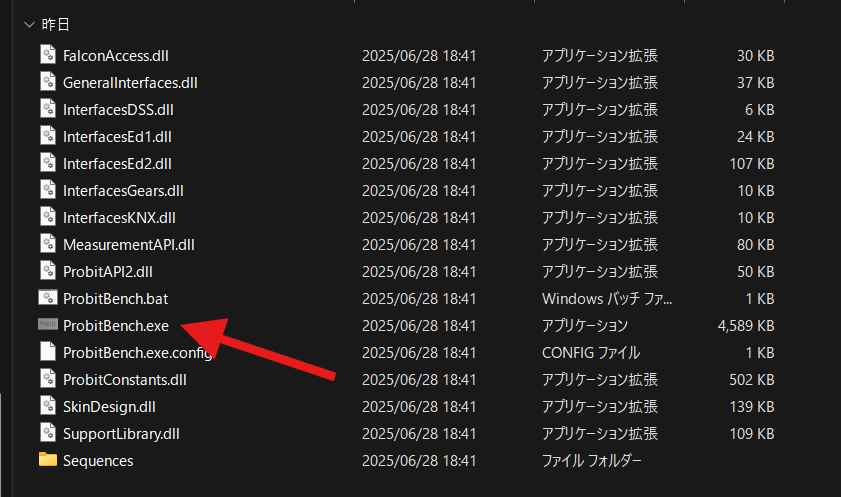Click the GeneralInterfaces.dll file name
Image resolution: width=841 pixels, height=497 pixels.
pos(130,83)
